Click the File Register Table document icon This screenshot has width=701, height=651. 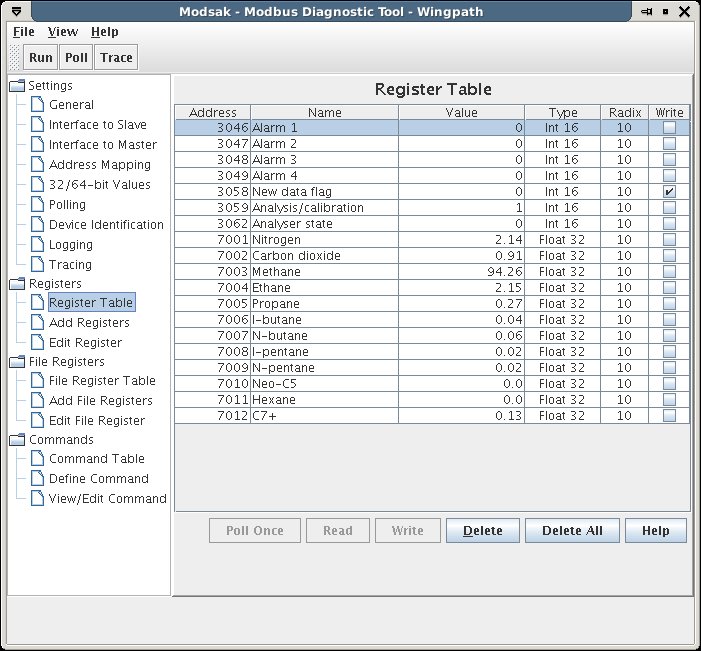38,380
